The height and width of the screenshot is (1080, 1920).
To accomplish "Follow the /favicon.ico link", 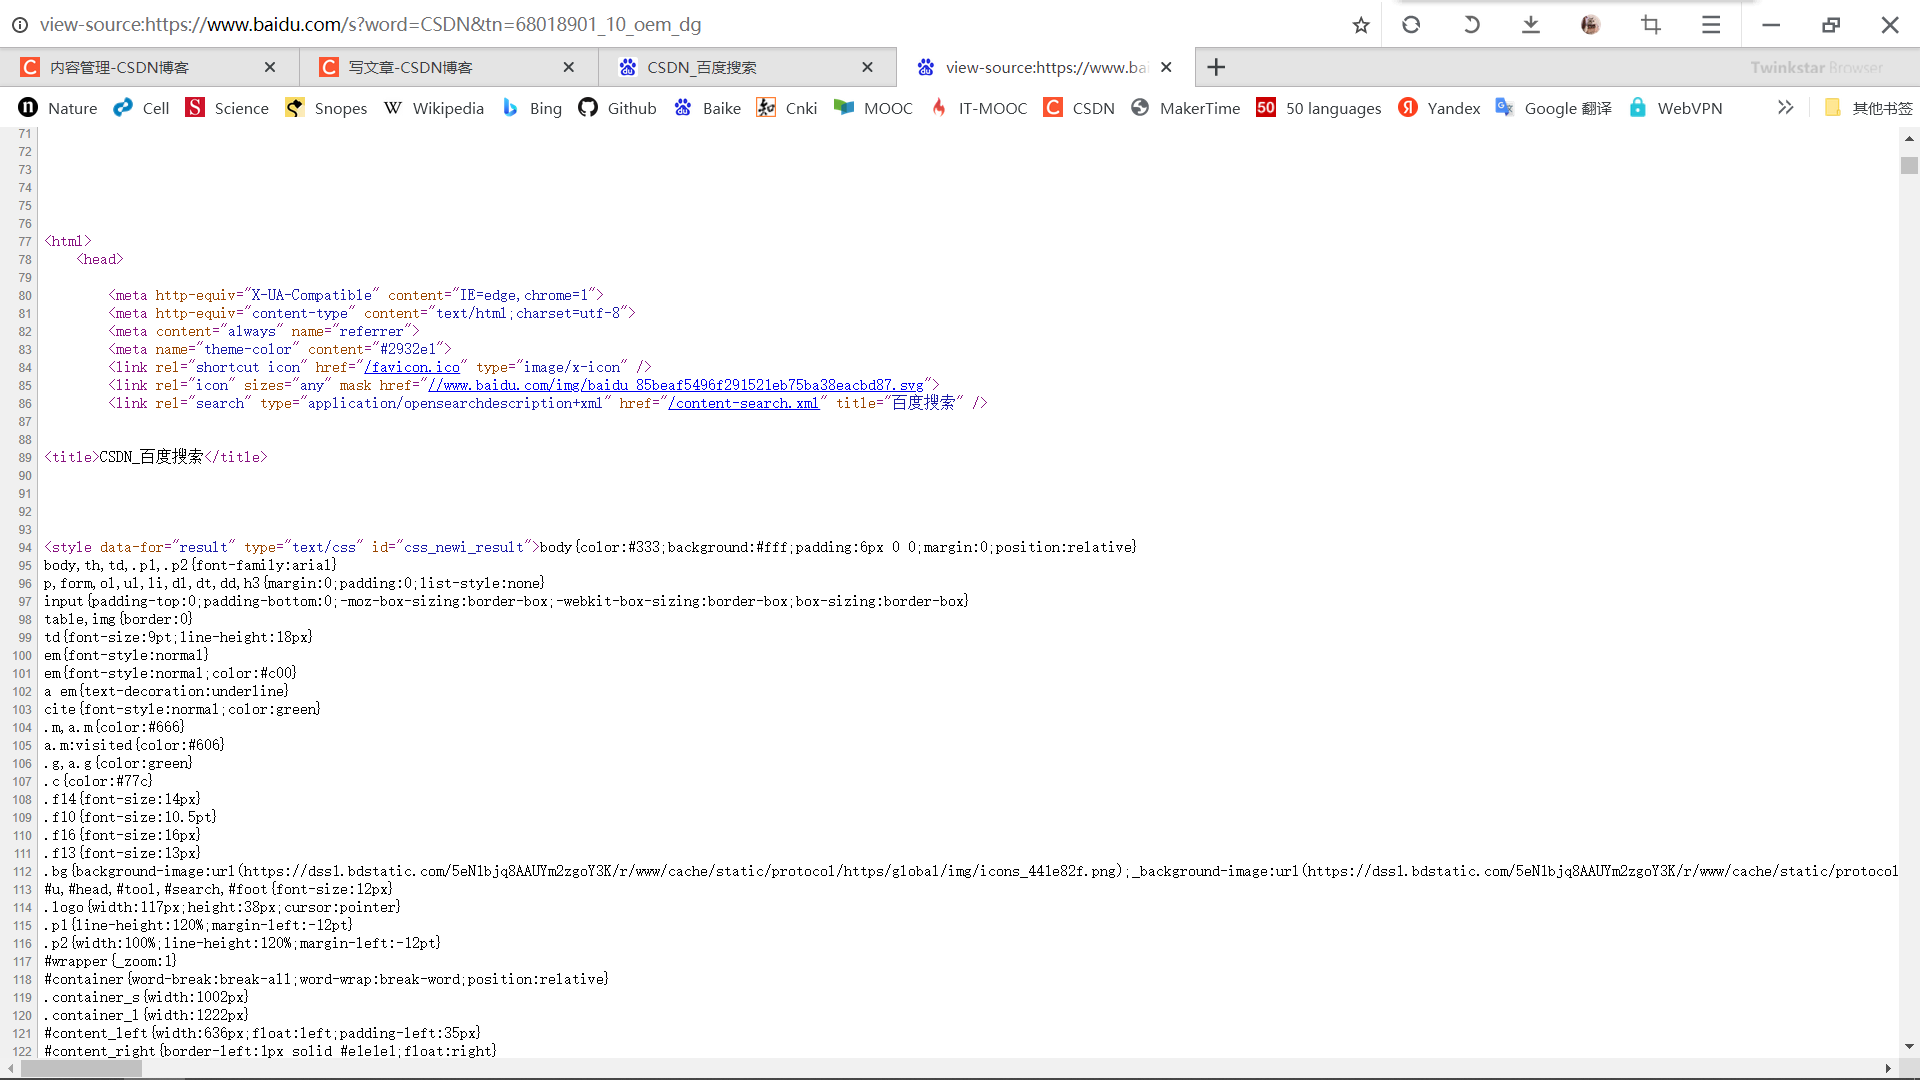I will [x=412, y=367].
